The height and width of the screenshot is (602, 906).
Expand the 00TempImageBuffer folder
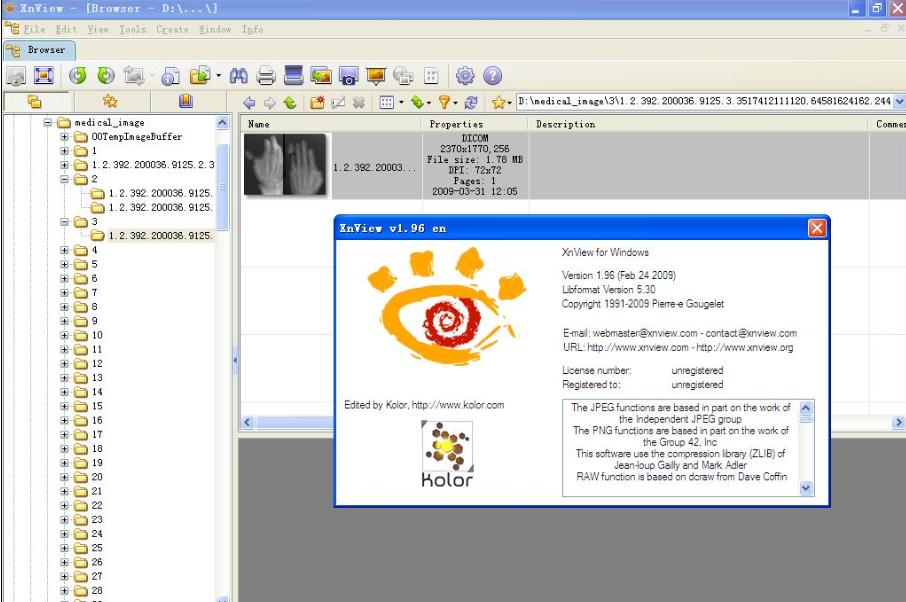65,137
